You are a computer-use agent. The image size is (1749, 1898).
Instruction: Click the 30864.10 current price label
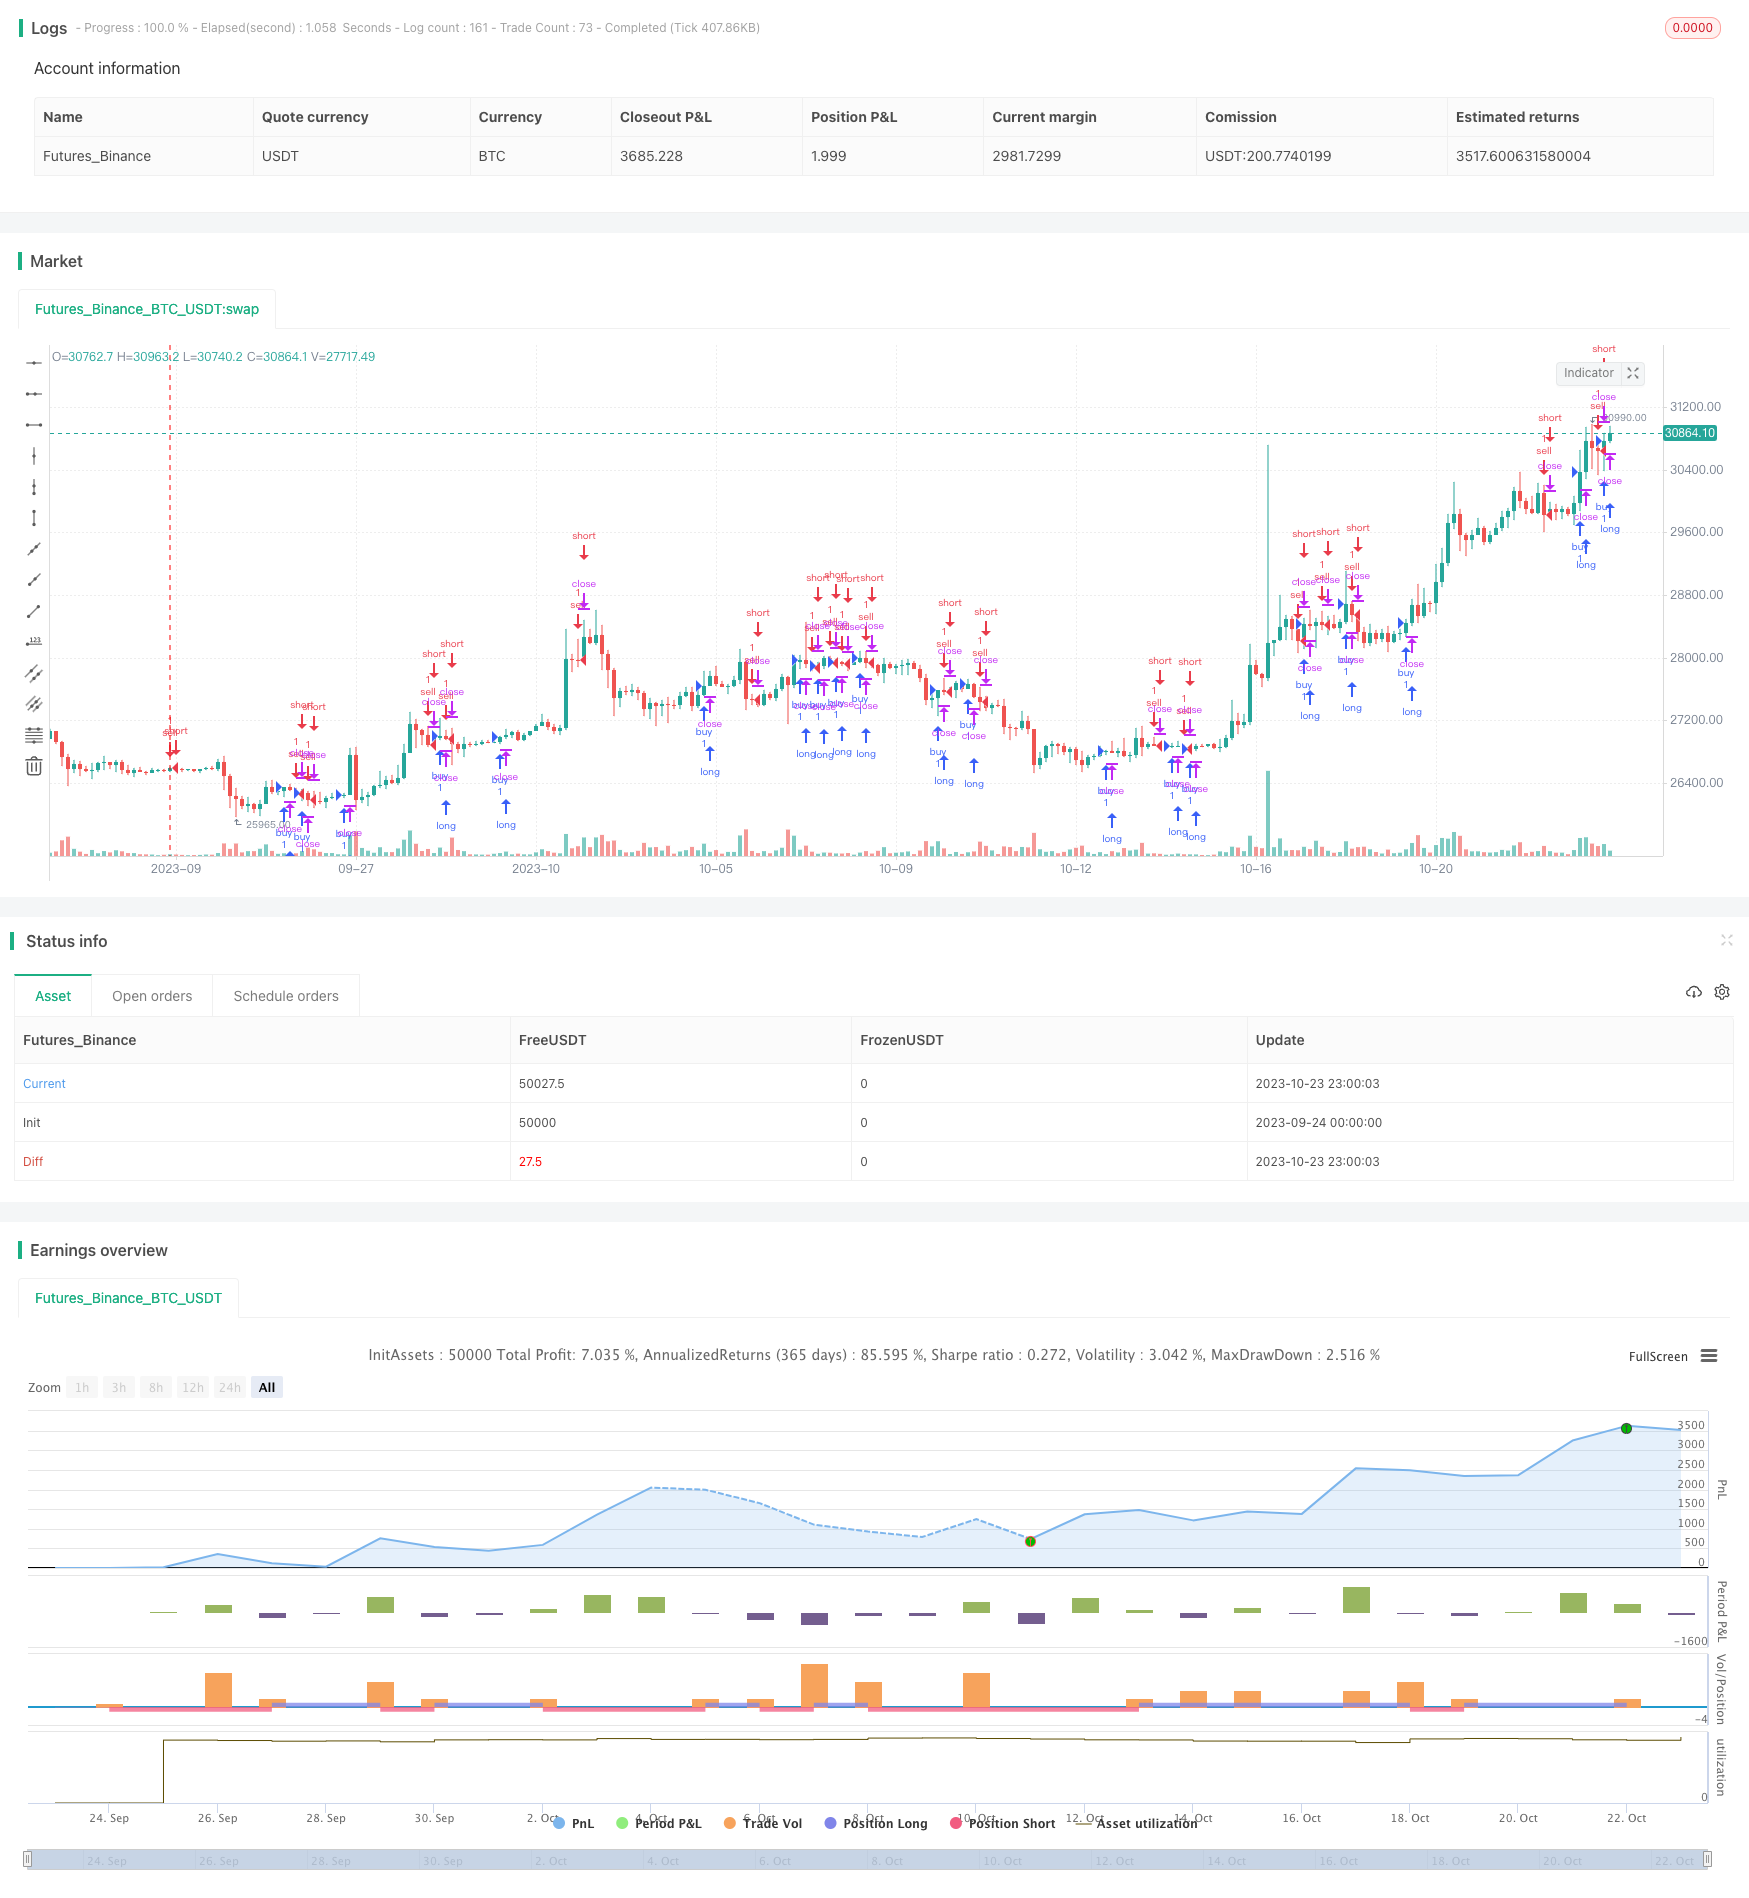point(1690,433)
